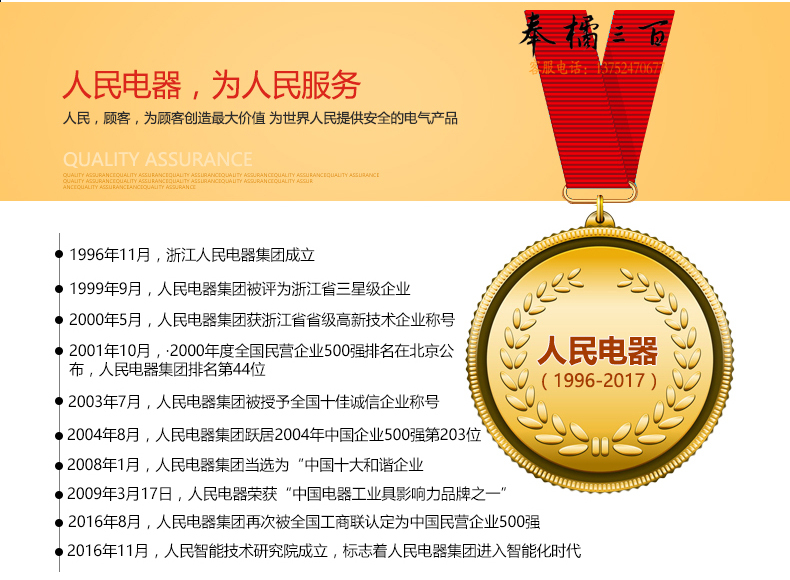The image size is (790, 580).
Task: Click the red medal ribbon
Action: pos(600,98)
